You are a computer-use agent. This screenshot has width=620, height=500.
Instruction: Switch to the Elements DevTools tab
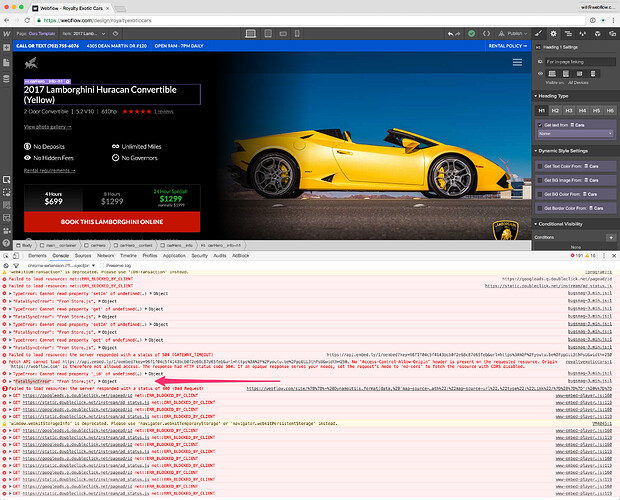tap(37, 256)
